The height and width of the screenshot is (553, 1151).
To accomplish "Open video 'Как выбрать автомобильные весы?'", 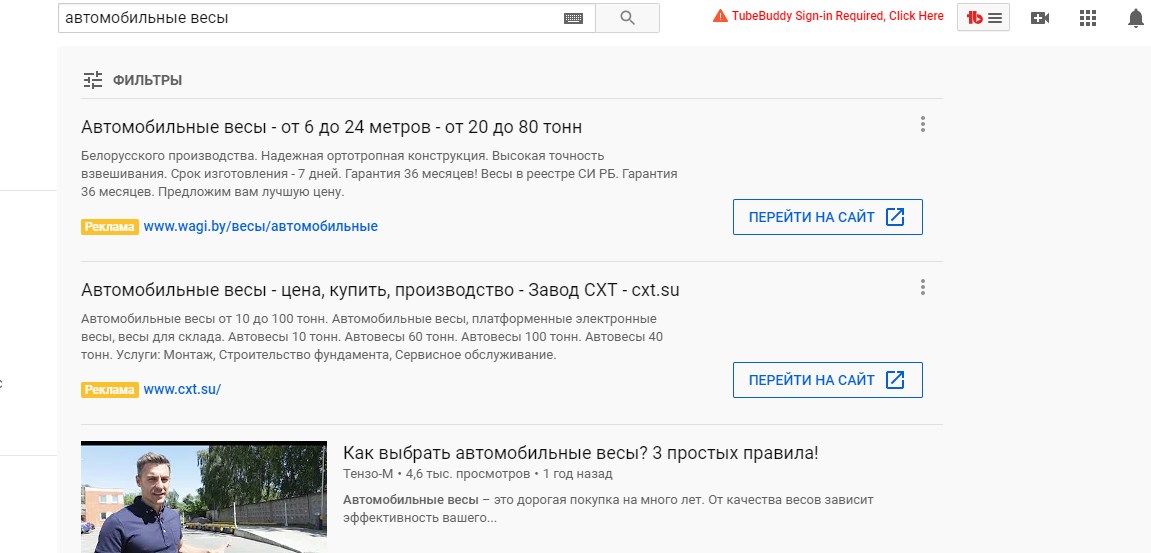I will pyautogui.click(x=580, y=453).
